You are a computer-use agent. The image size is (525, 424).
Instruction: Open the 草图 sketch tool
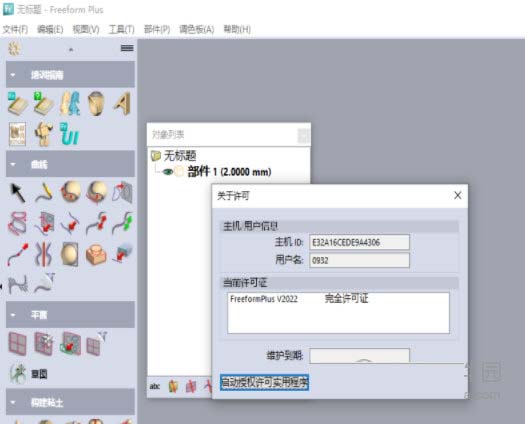tap(28, 373)
